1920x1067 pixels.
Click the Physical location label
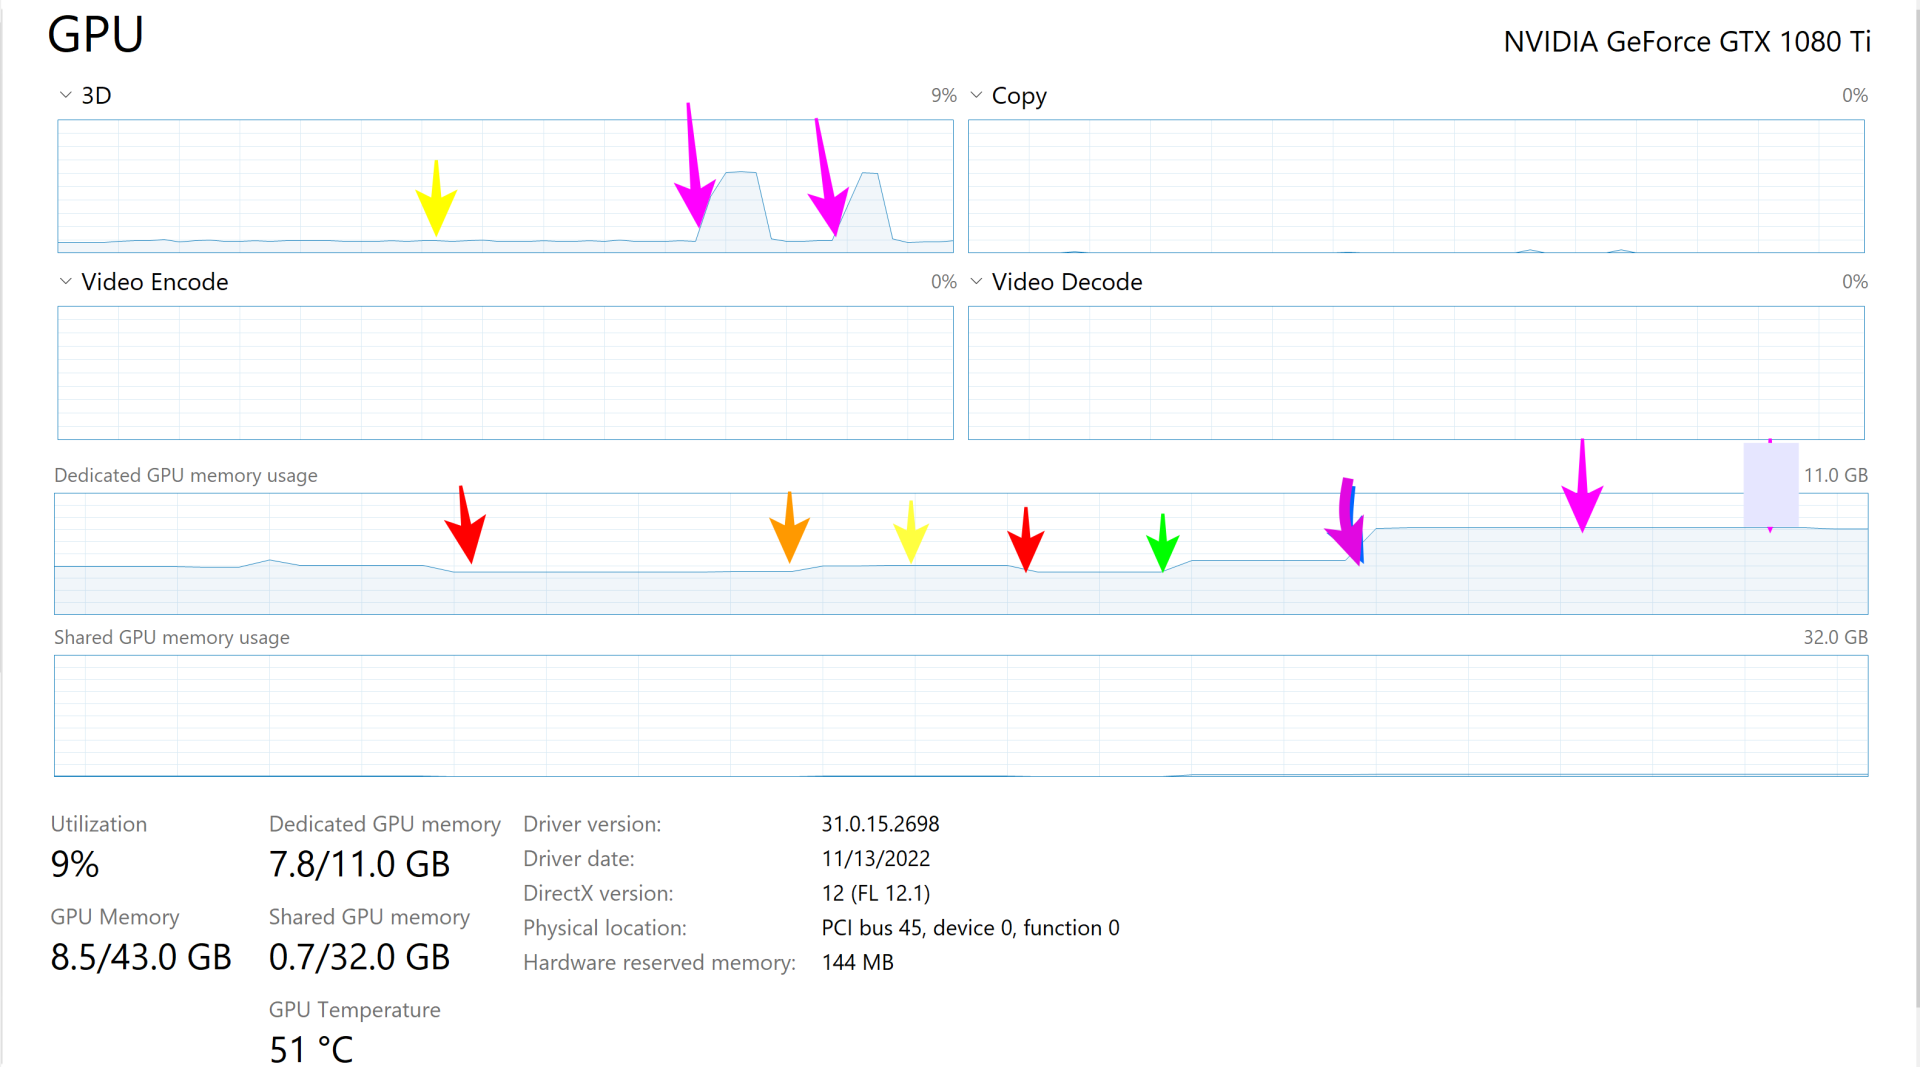tap(605, 928)
